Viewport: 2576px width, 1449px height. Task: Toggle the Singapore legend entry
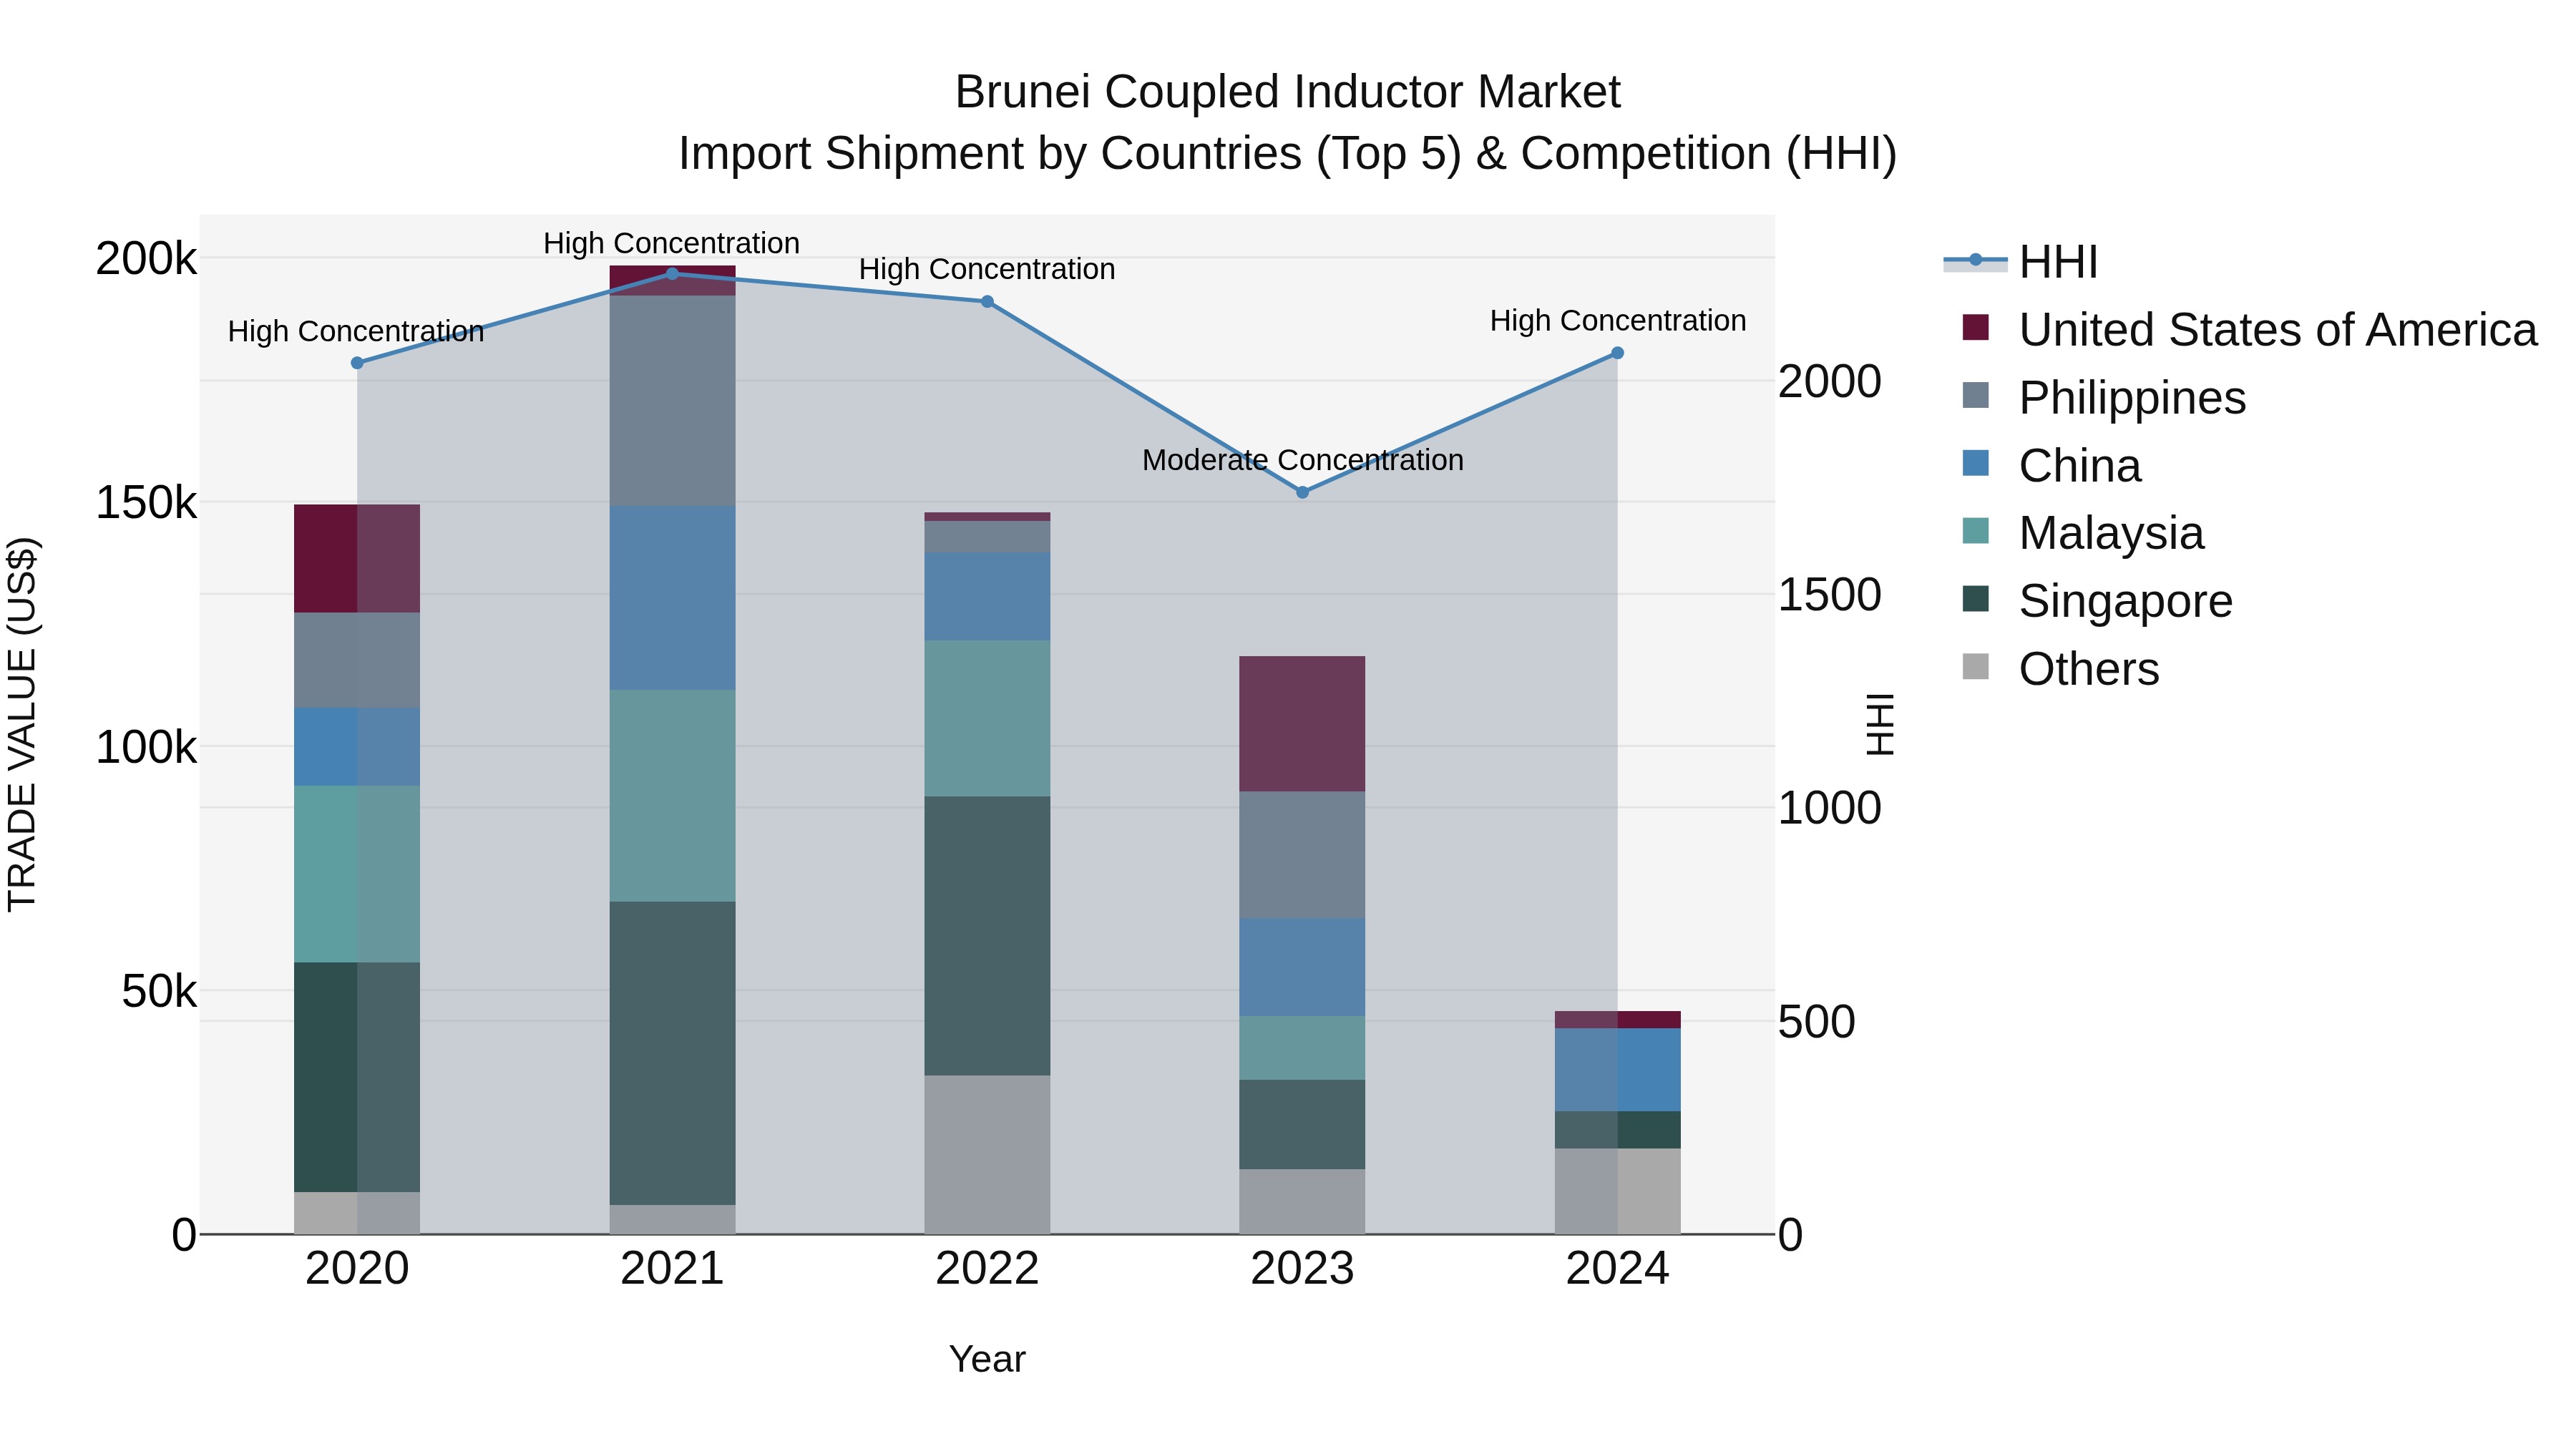point(2097,600)
